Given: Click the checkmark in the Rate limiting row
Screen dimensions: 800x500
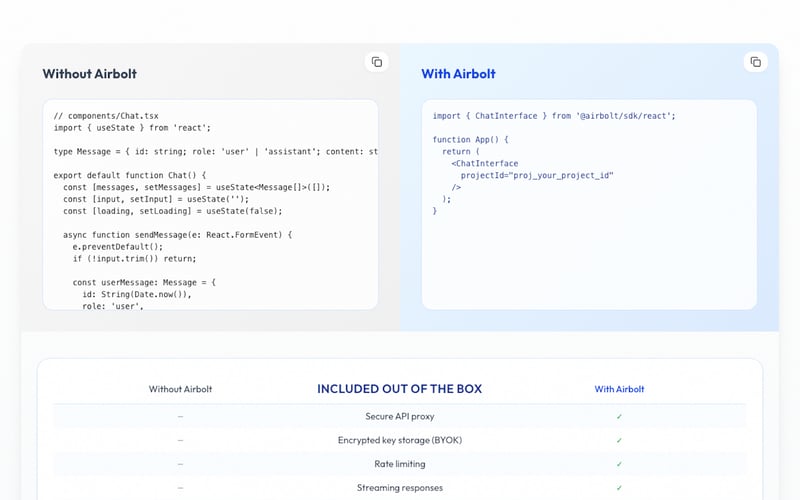Looking at the screenshot, I should click(619, 464).
